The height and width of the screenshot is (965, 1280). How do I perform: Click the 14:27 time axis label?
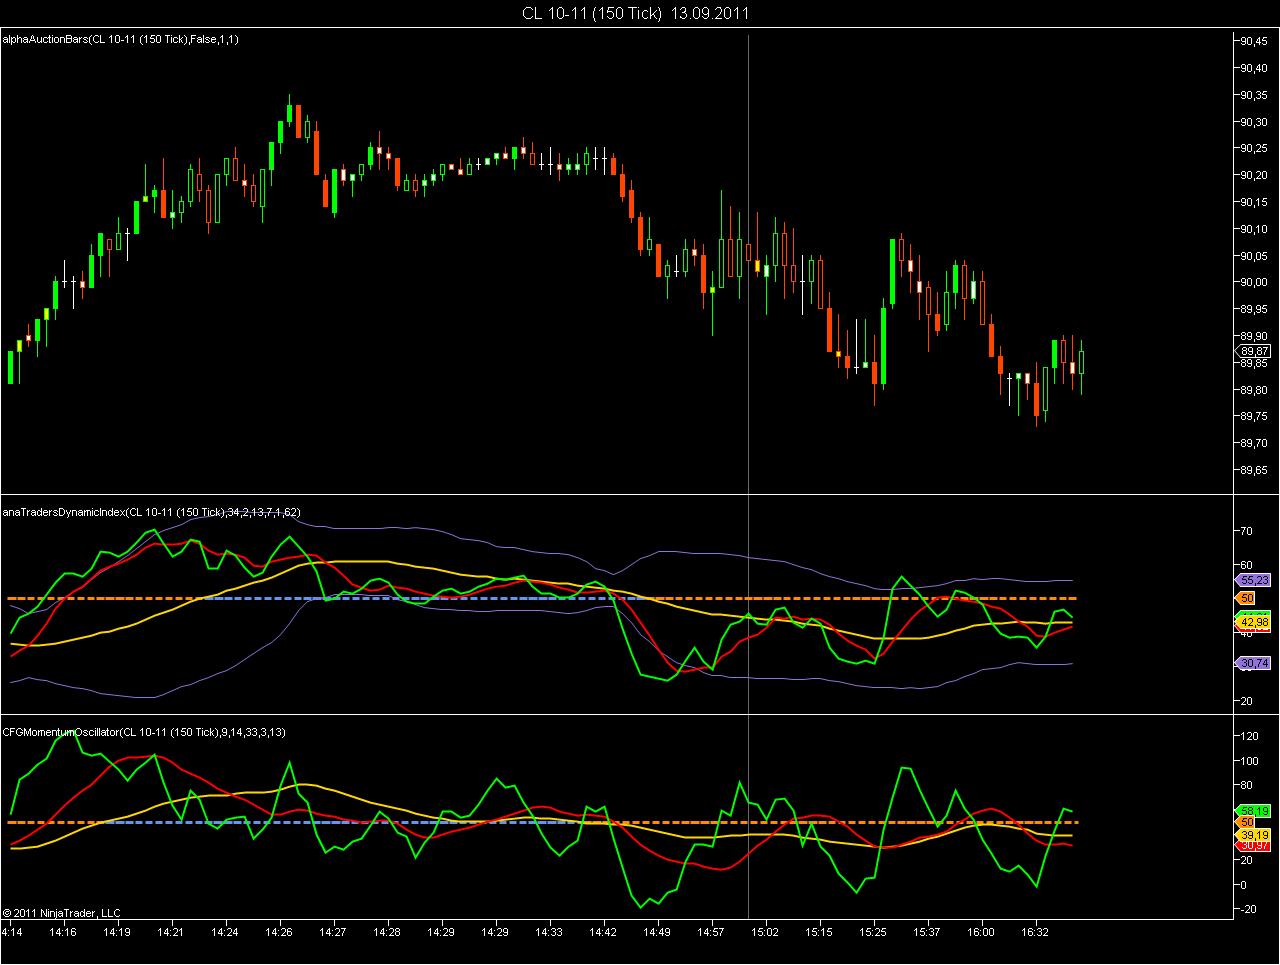(x=333, y=931)
